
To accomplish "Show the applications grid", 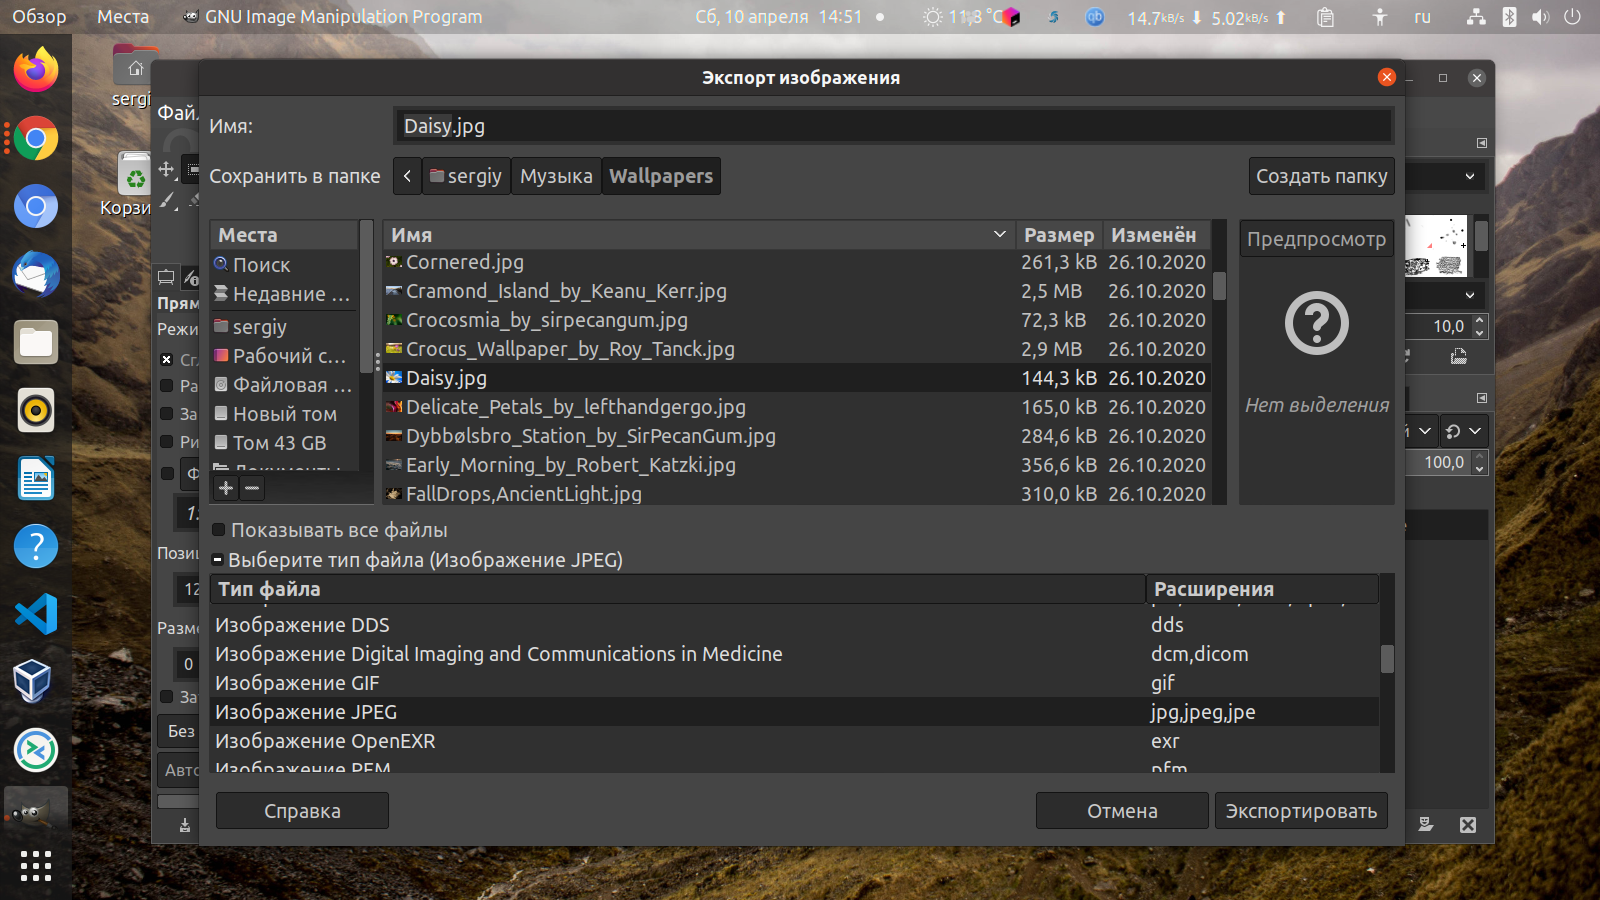I will click(x=36, y=866).
